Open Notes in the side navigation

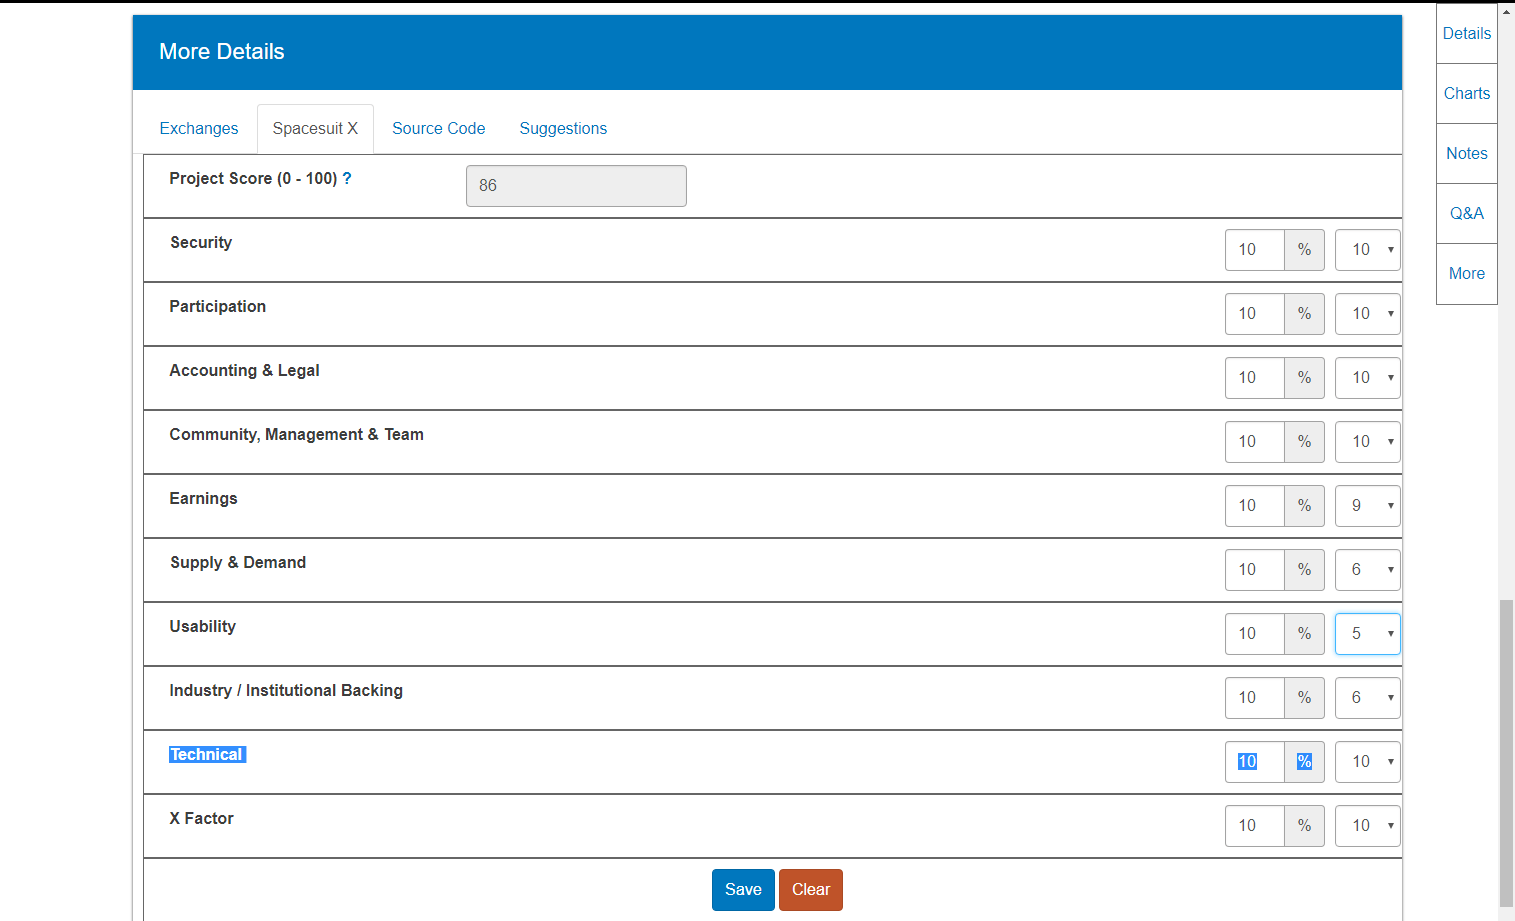(1466, 153)
